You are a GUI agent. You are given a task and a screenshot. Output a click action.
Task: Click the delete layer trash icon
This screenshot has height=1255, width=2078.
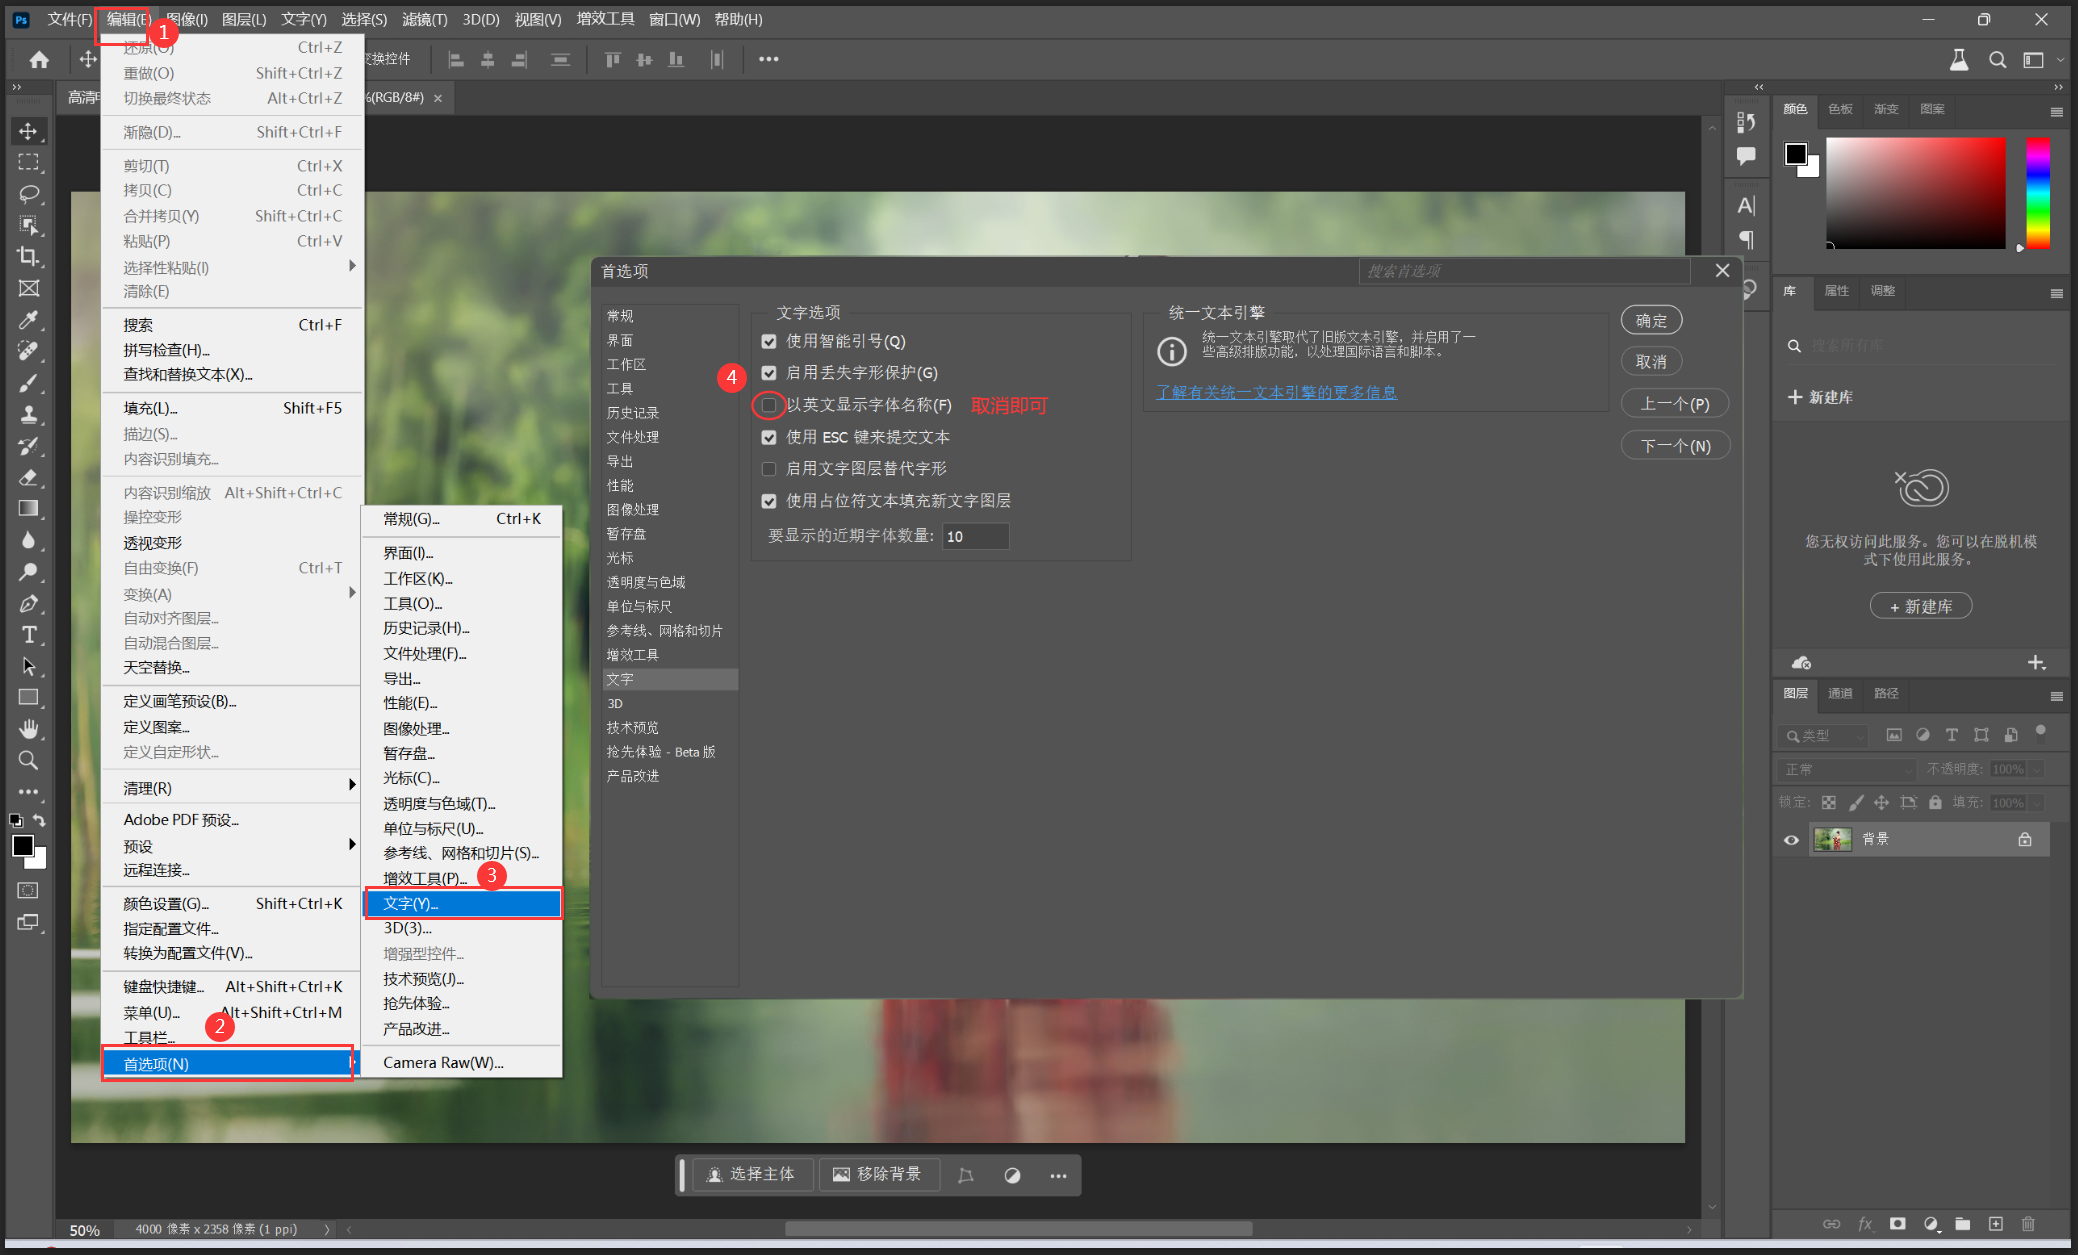[x=2027, y=1224]
